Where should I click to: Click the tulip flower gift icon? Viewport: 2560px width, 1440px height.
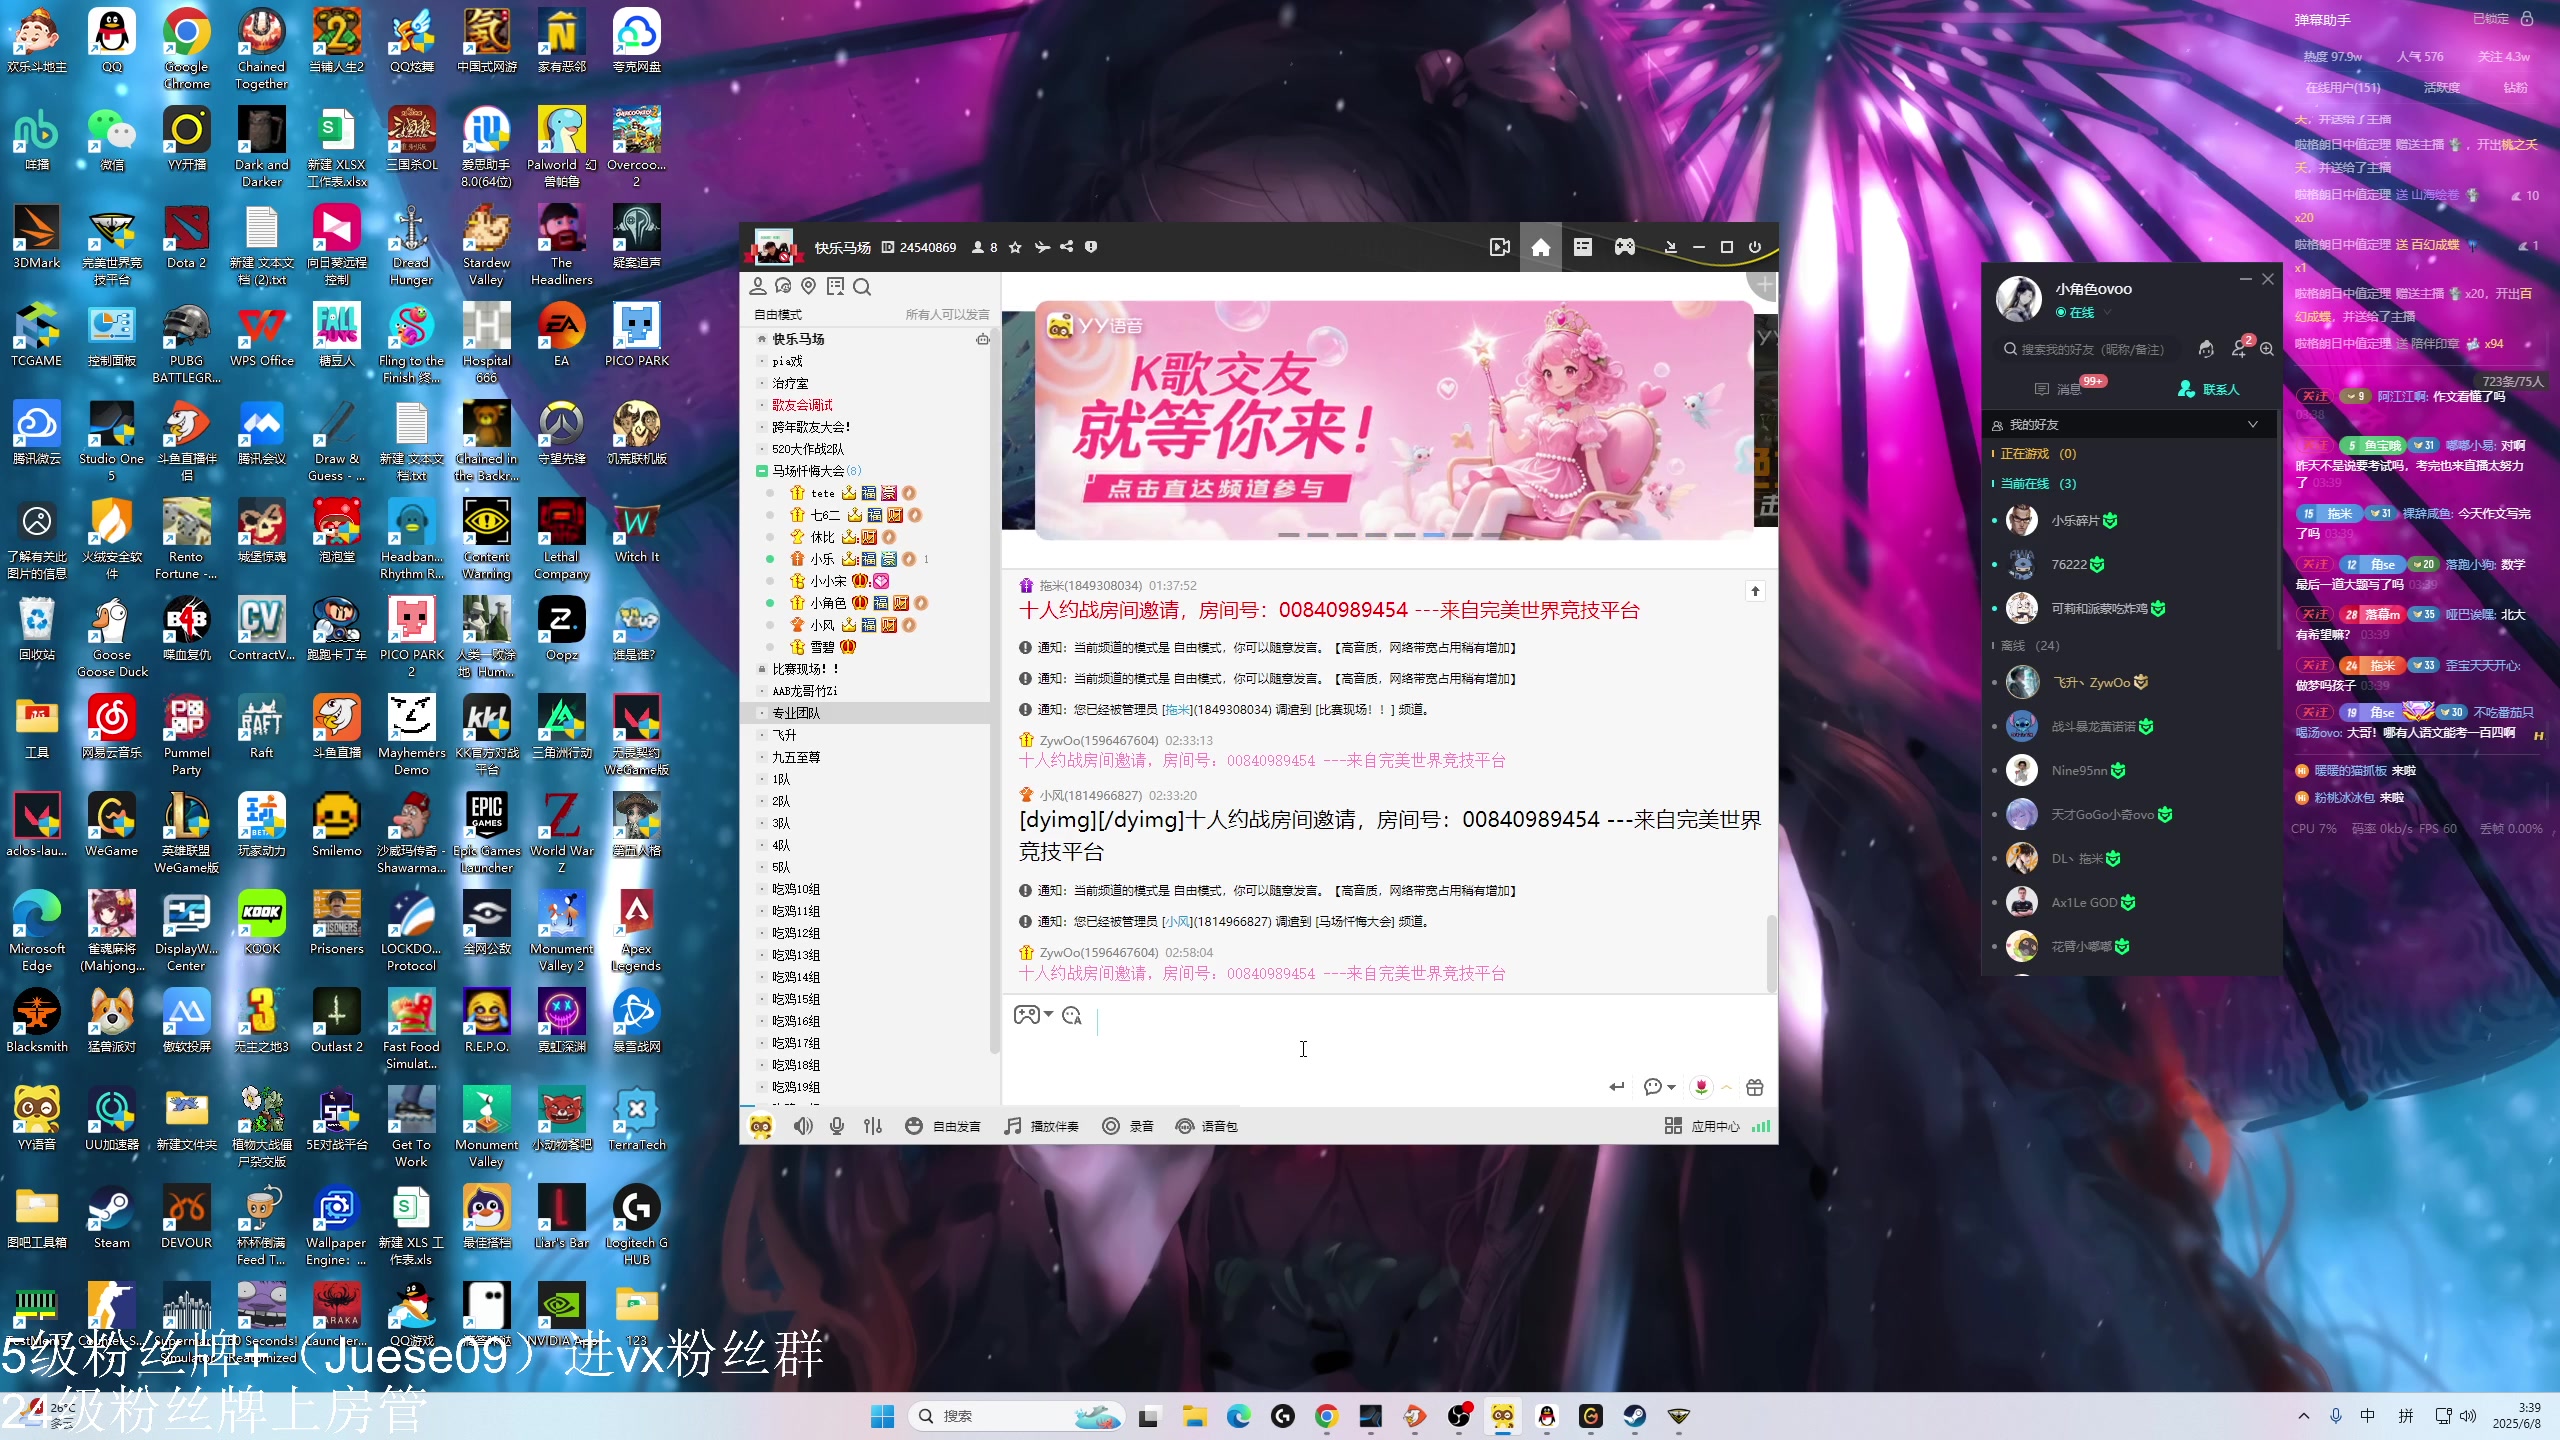click(1701, 1087)
